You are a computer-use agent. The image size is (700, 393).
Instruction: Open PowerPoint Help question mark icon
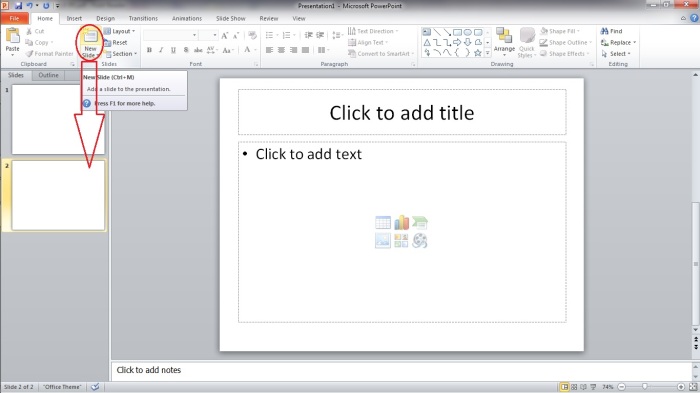point(694,18)
